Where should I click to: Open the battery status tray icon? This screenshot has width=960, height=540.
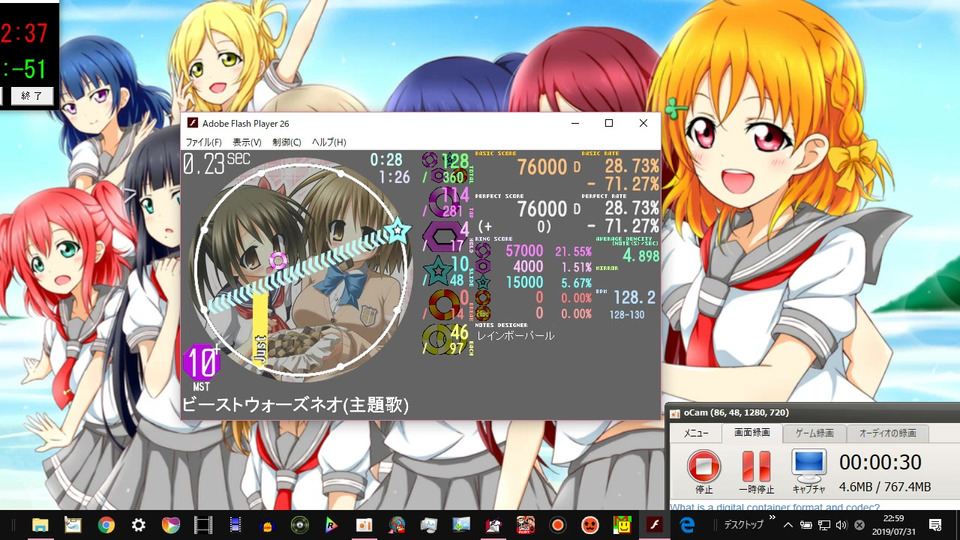coord(806,525)
